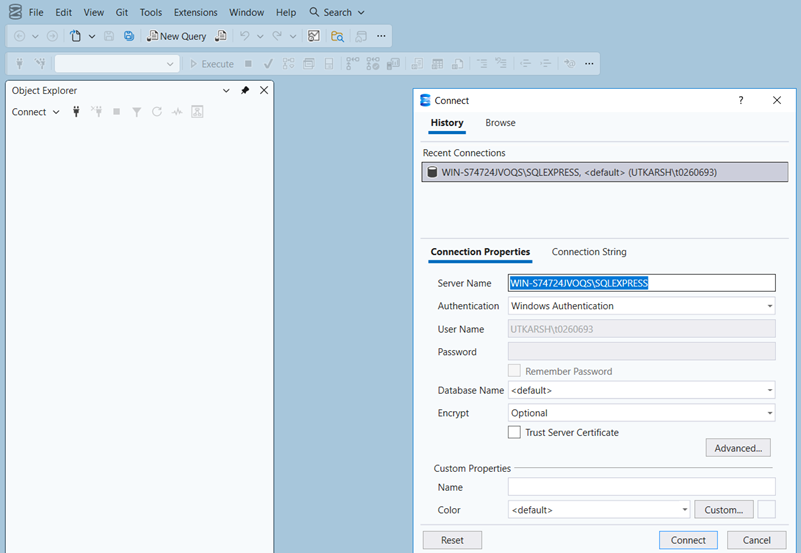Image resolution: width=801 pixels, height=553 pixels.
Task: Open the Authentication dropdown
Action: (642, 306)
